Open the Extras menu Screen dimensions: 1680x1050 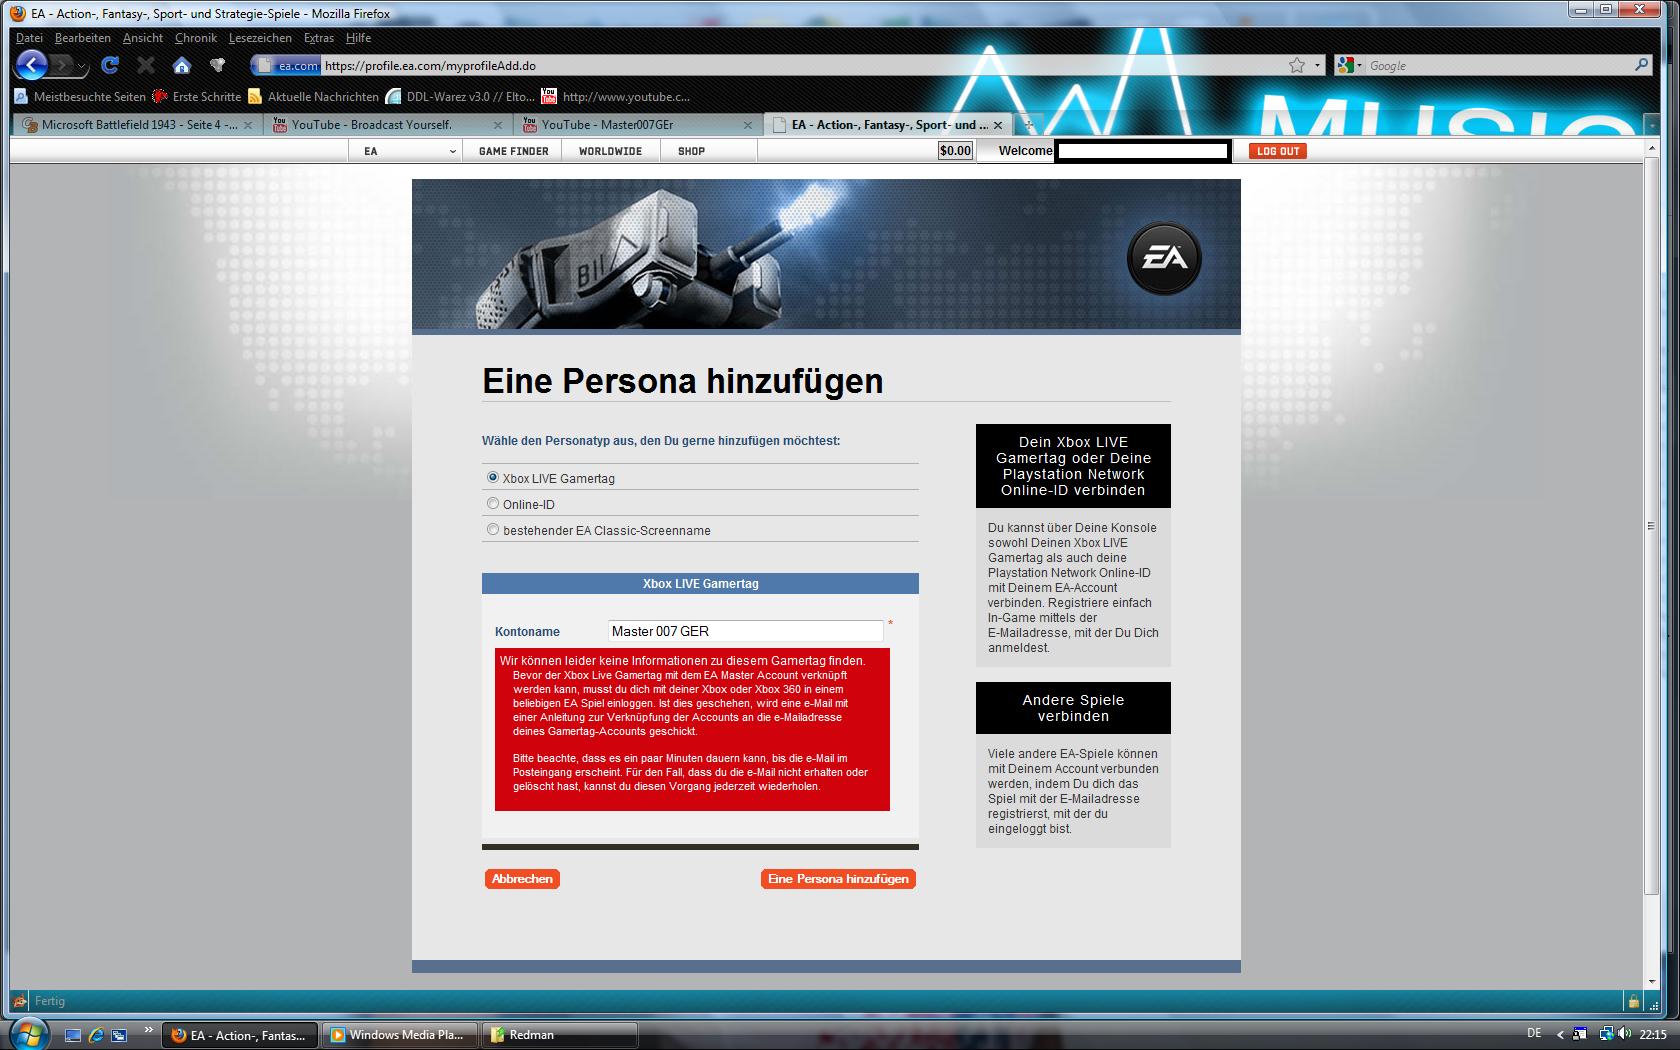(x=319, y=38)
